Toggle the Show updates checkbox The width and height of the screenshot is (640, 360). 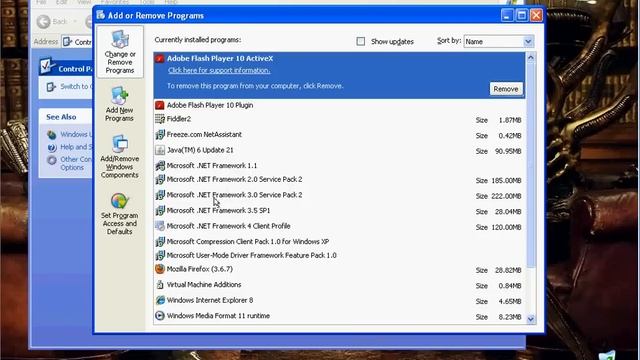(x=360, y=41)
